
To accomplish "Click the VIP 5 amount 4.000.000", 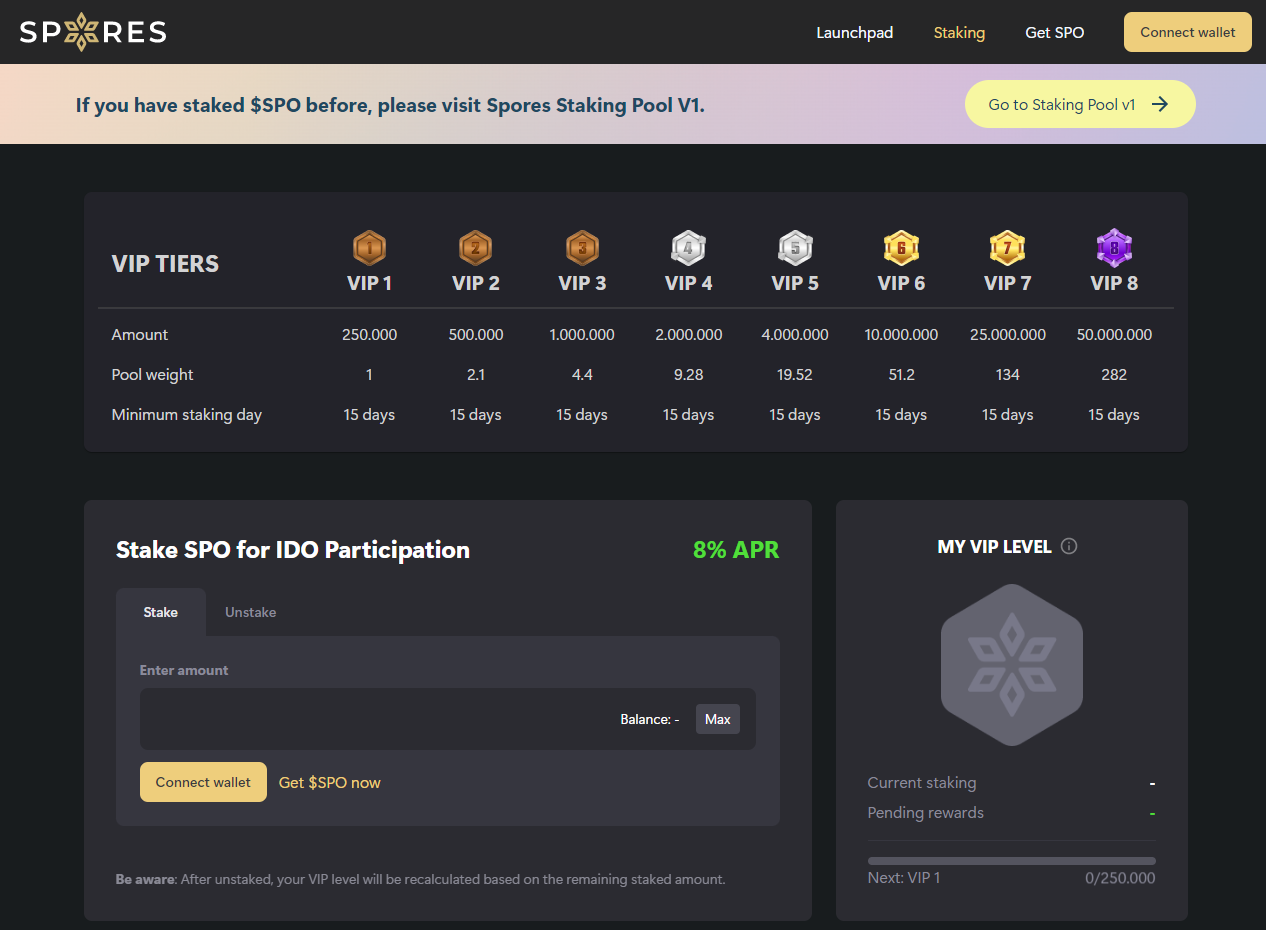I will point(795,335).
